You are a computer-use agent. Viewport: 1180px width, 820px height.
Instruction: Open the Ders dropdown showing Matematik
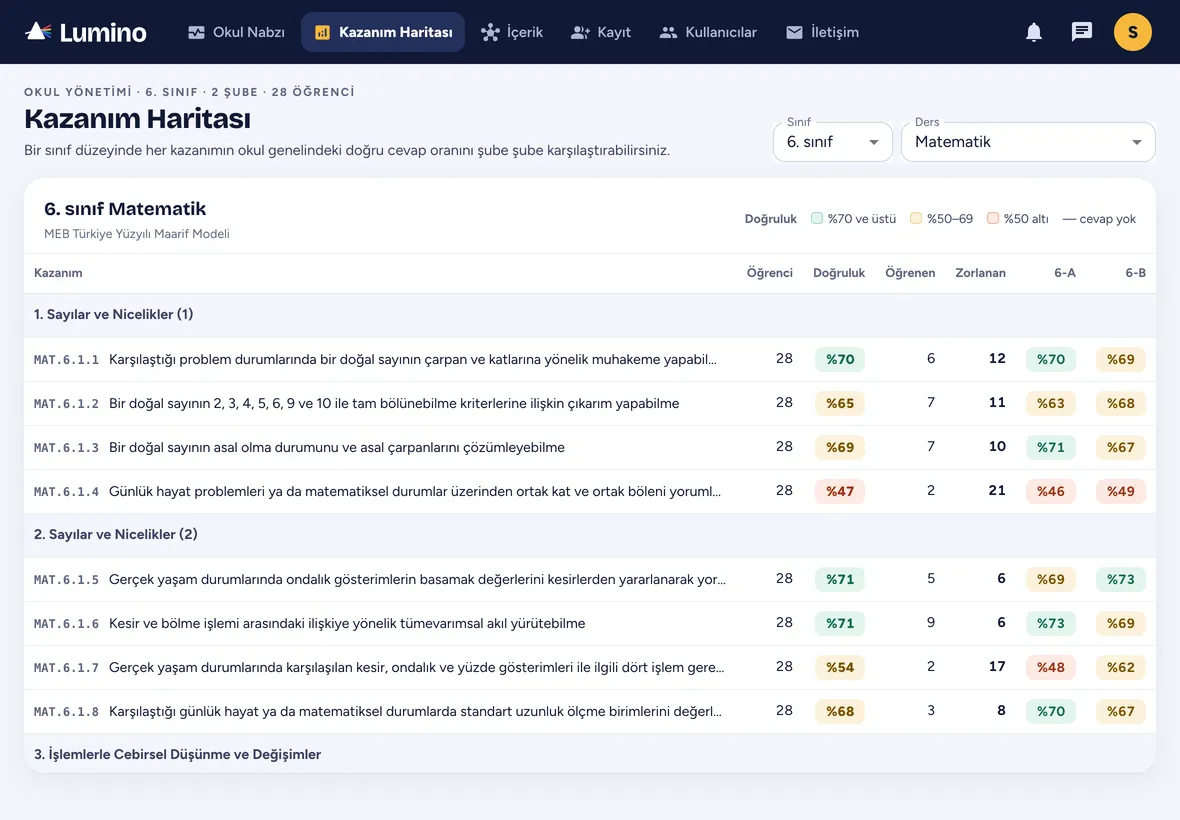[x=1028, y=142]
